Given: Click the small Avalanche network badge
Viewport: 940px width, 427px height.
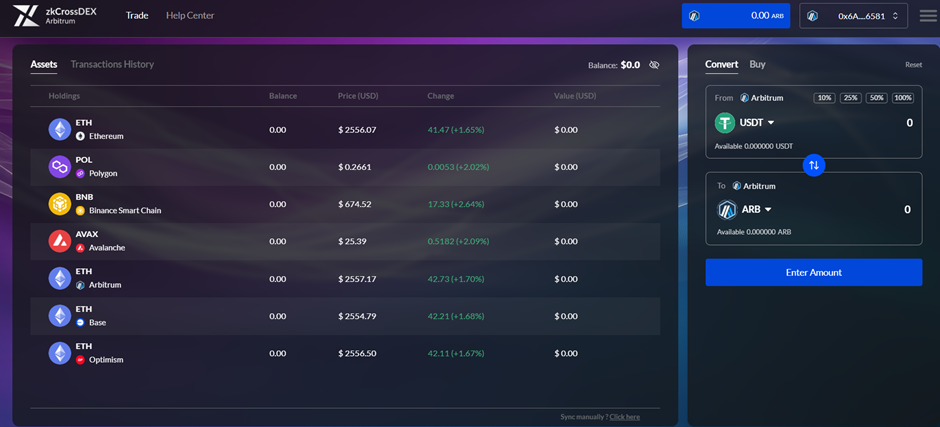Looking at the screenshot, I should point(80,248).
